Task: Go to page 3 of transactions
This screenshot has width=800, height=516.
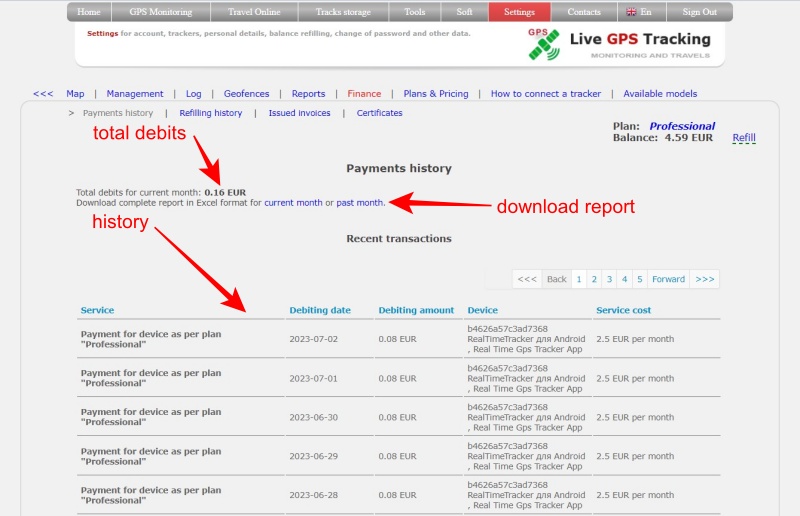Action: click(609, 279)
